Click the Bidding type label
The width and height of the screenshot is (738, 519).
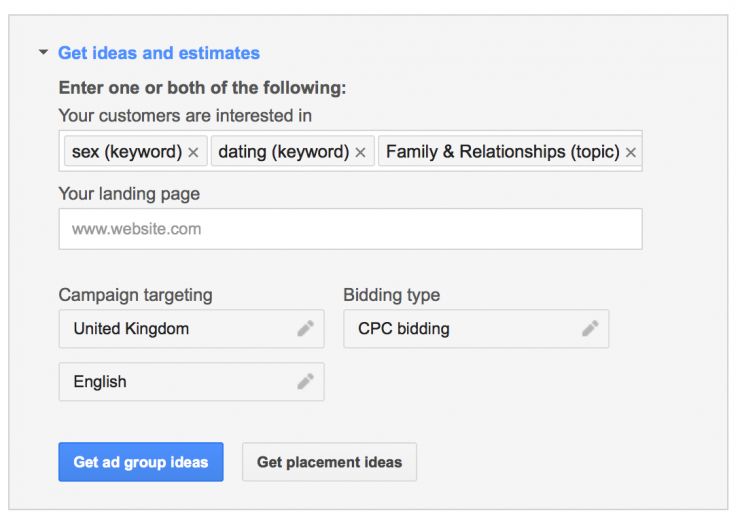(391, 295)
